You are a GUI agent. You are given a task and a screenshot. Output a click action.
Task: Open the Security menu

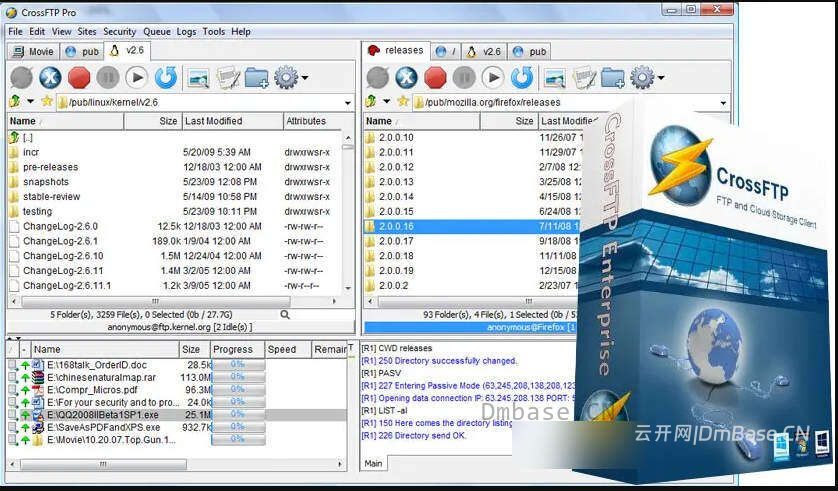pos(120,32)
